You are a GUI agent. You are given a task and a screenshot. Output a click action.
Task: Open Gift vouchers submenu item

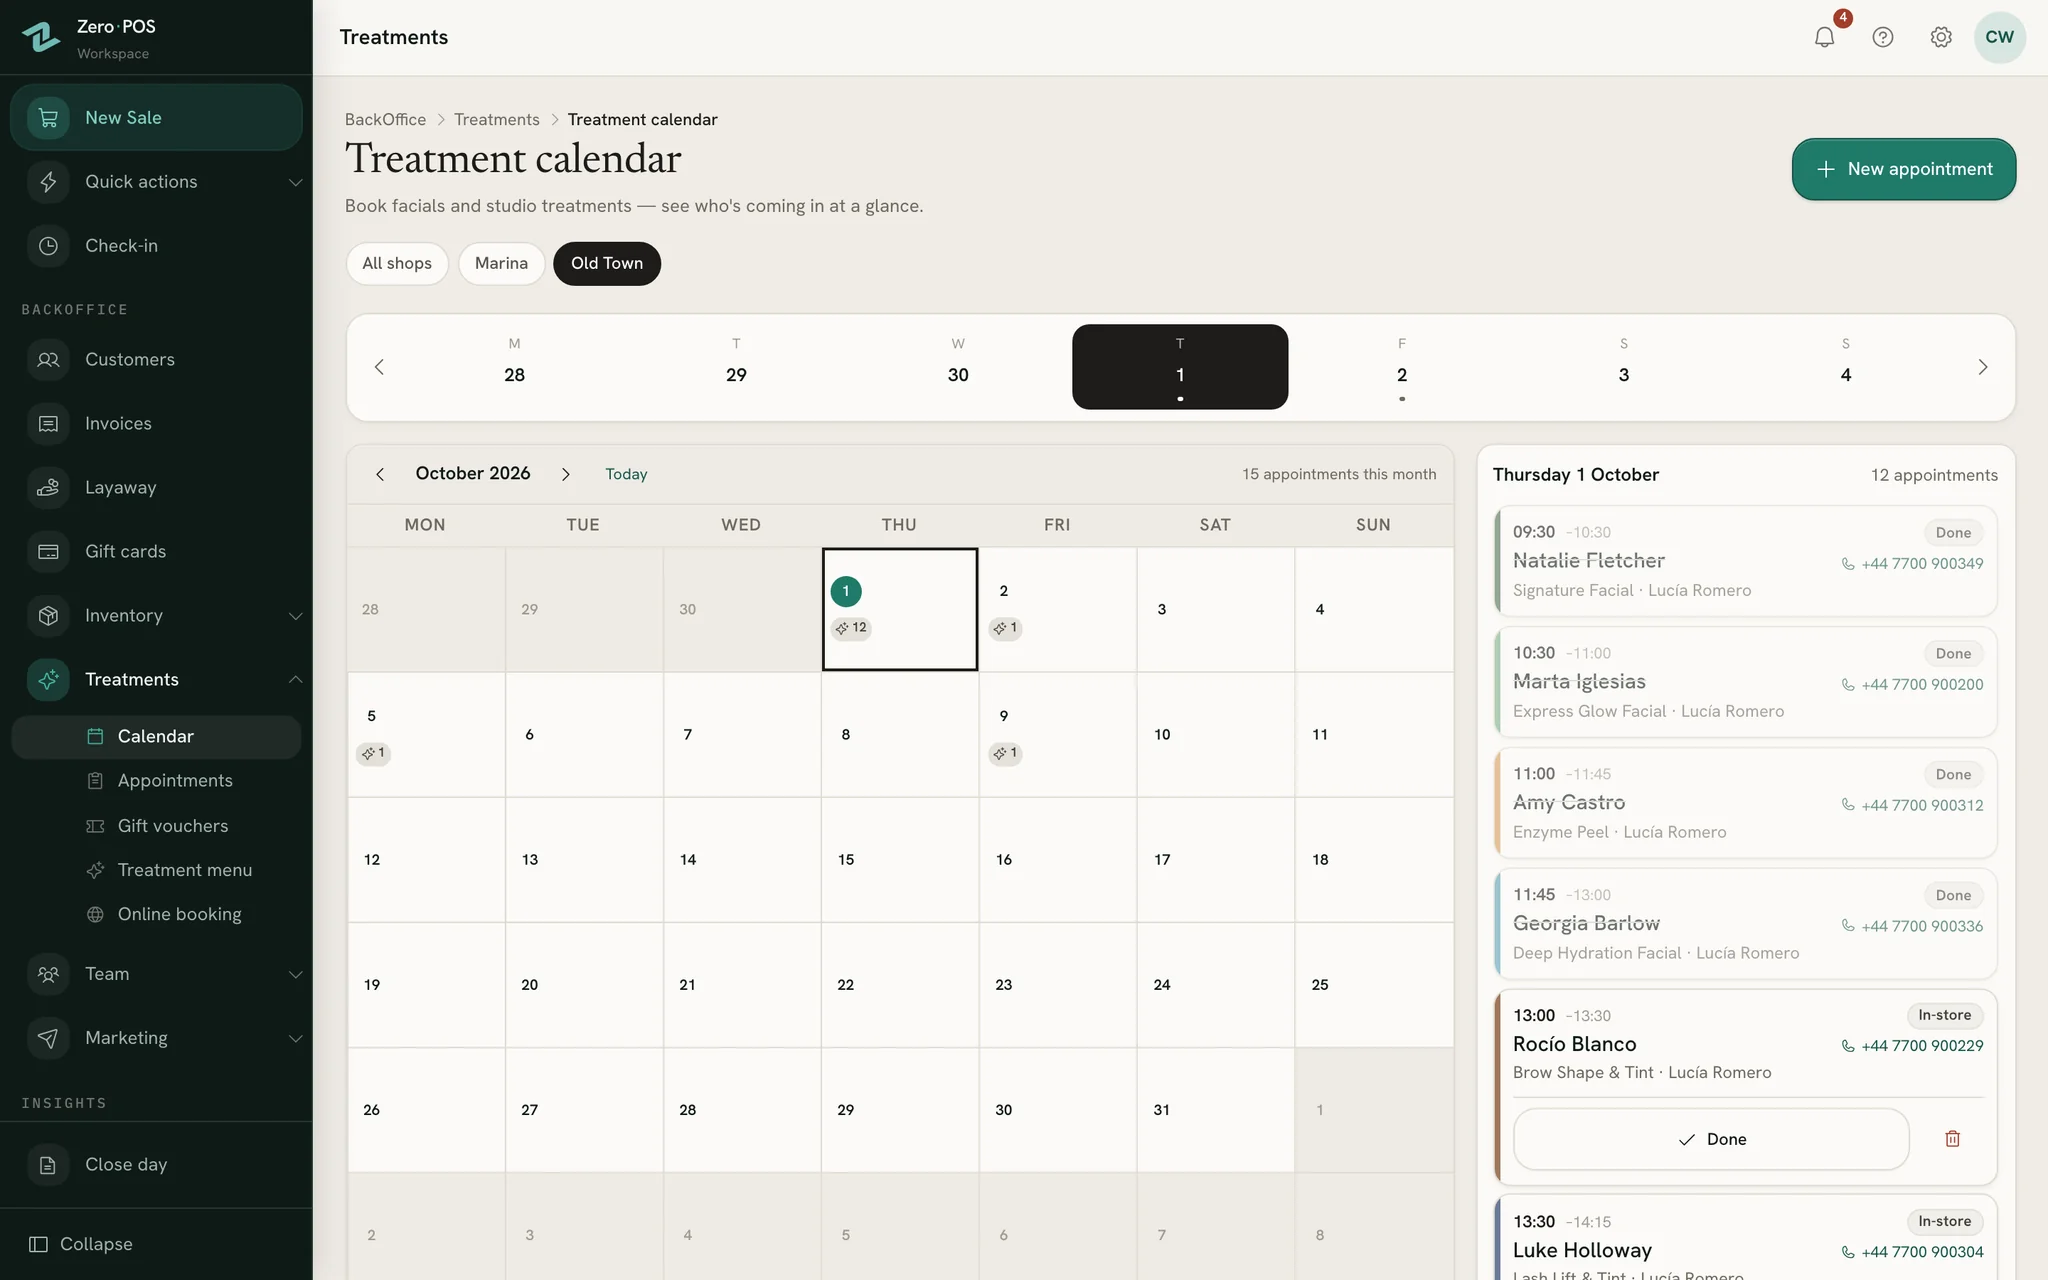[x=156, y=825]
